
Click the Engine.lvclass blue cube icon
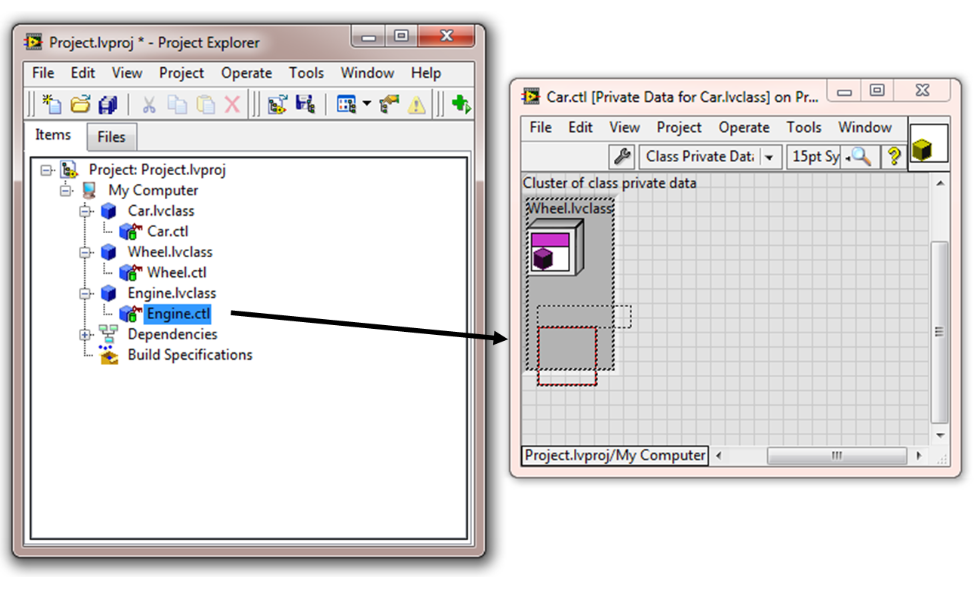coord(109,293)
